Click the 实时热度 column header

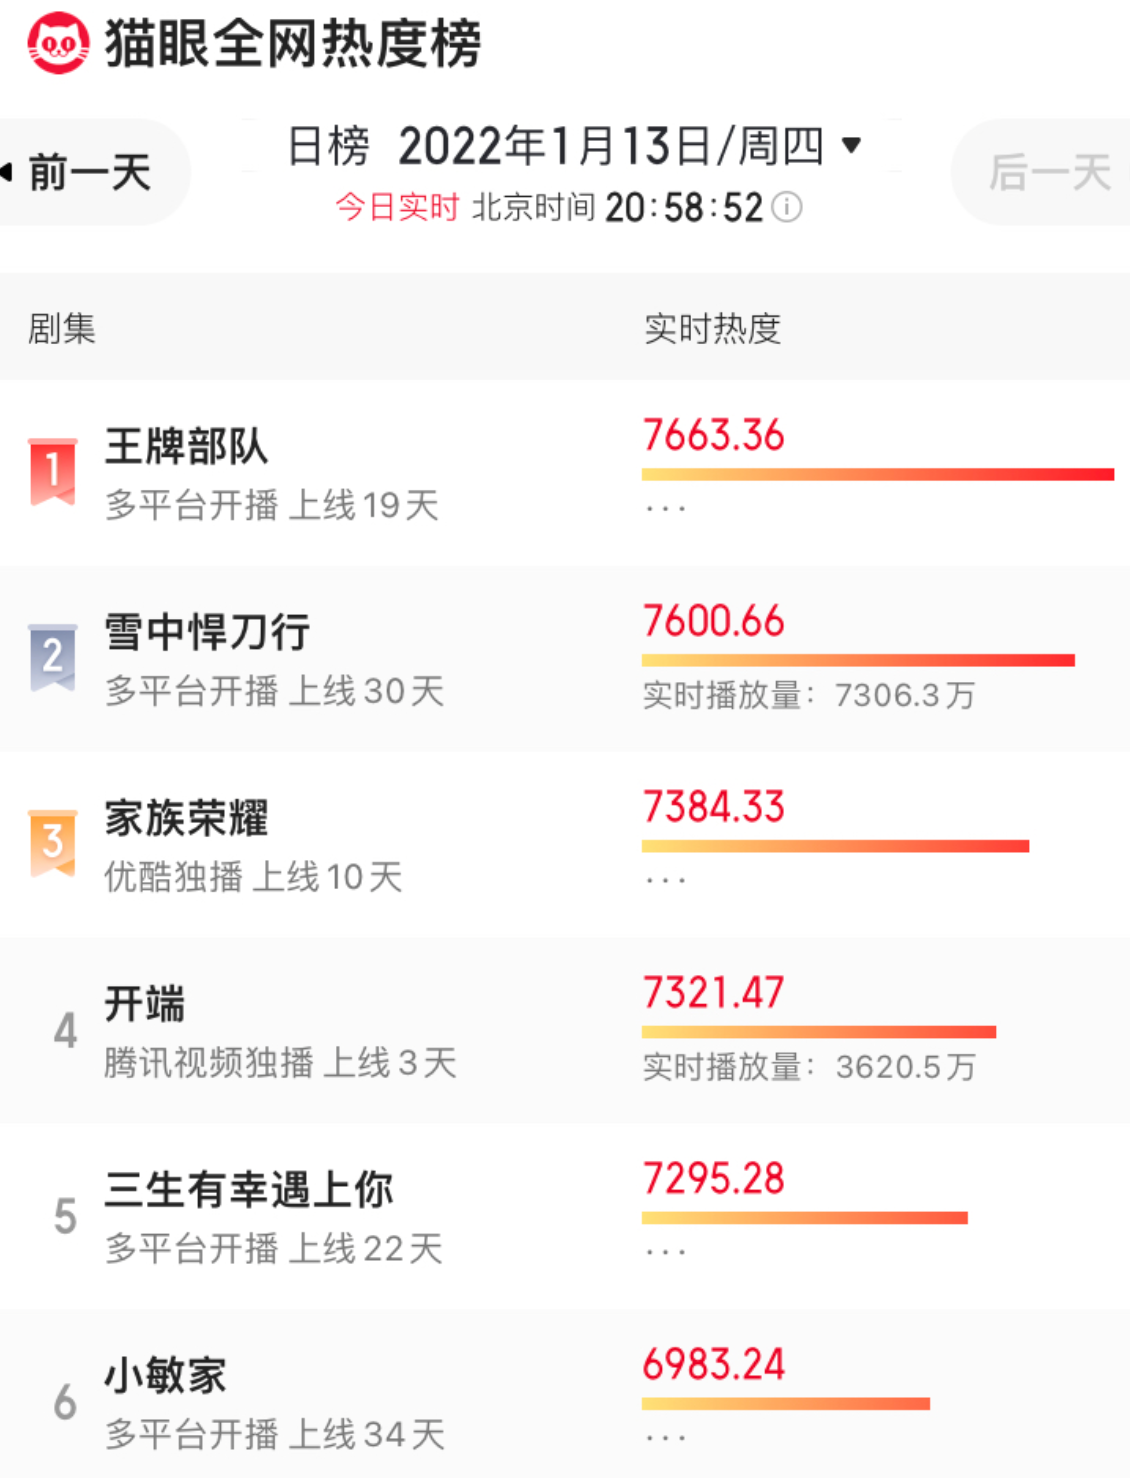coord(712,328)
